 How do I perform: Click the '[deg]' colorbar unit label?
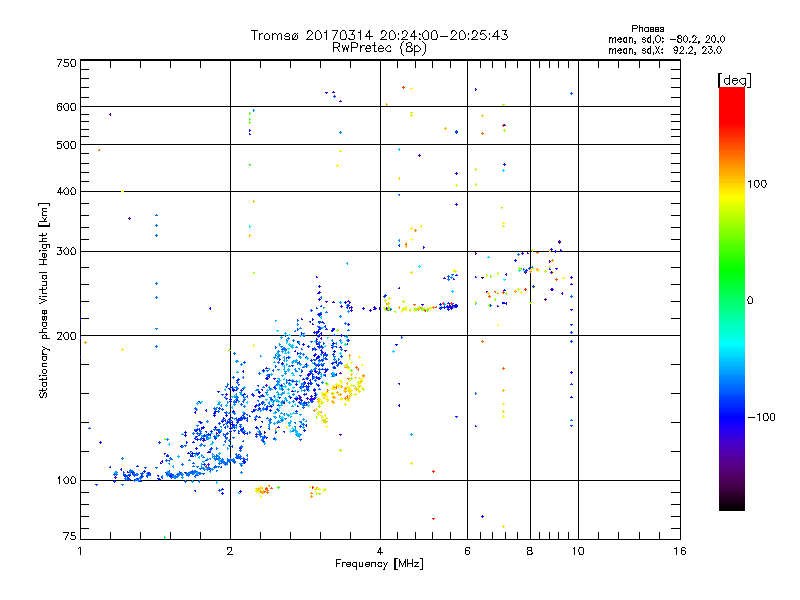pos(734,80)
